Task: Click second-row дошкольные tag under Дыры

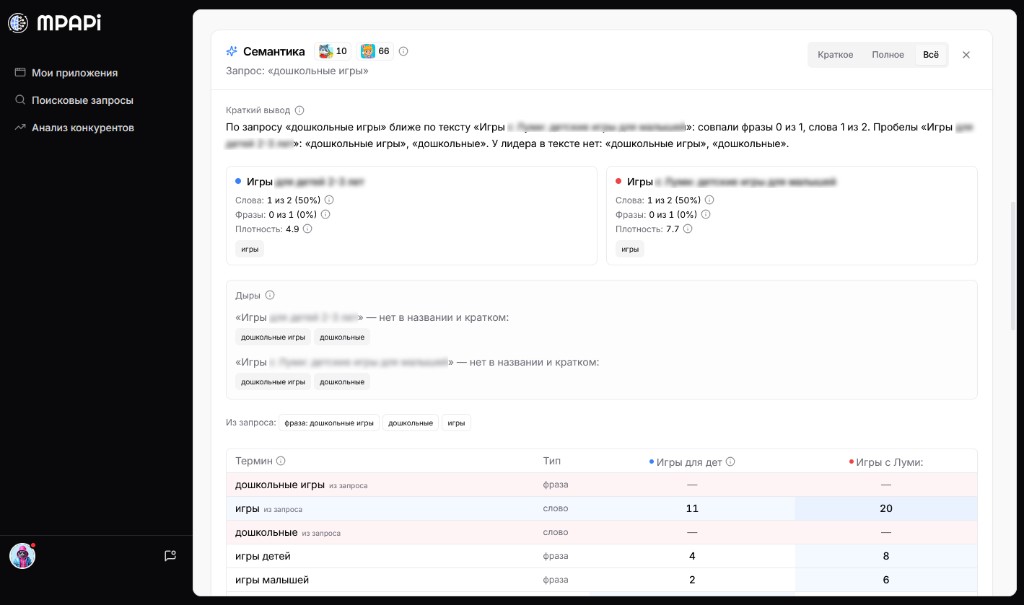Action: [342, 382]
